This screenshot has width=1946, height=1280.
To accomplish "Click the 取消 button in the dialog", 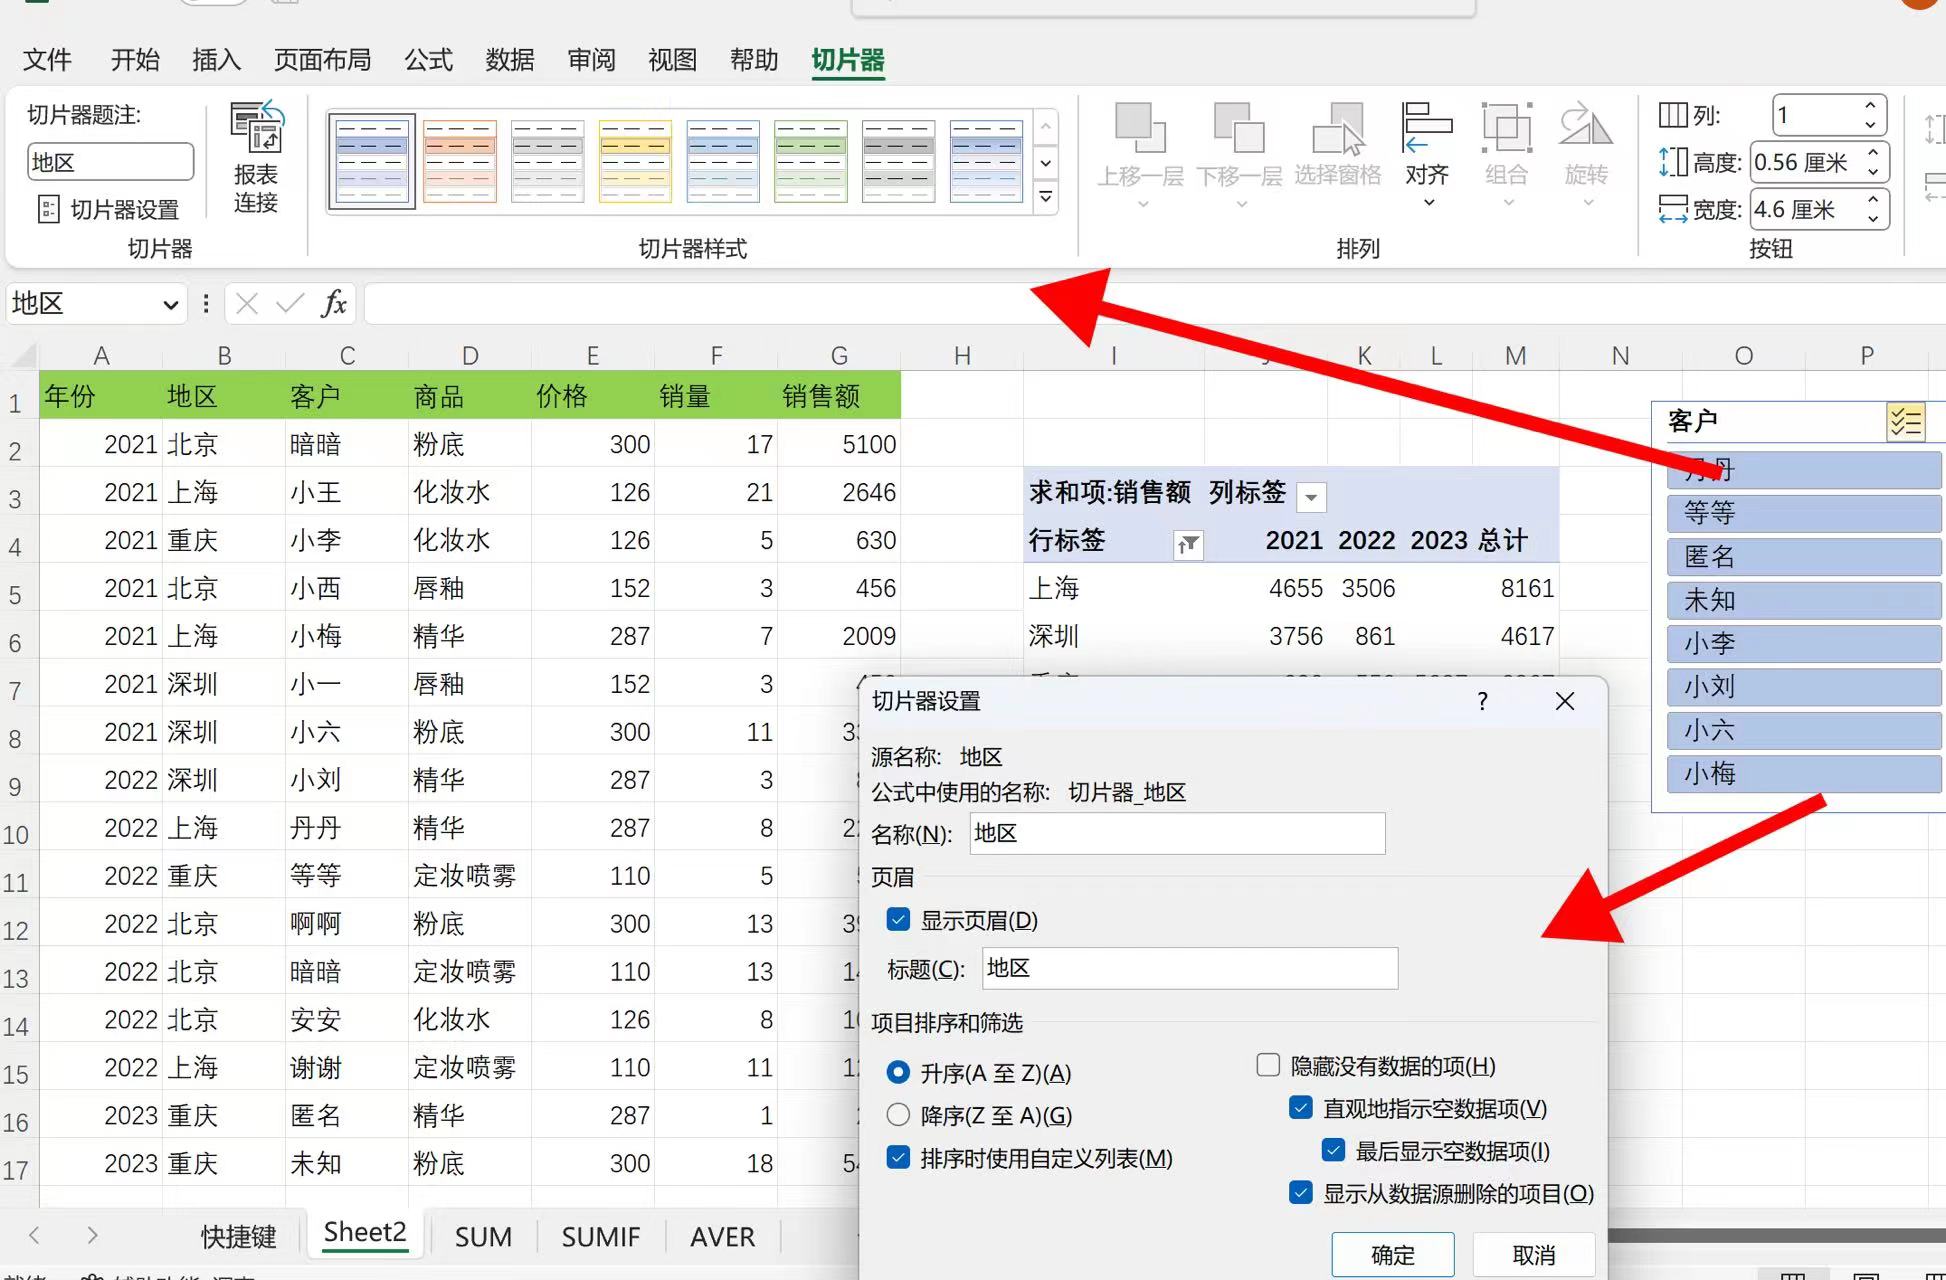I will point(1533,1255).
